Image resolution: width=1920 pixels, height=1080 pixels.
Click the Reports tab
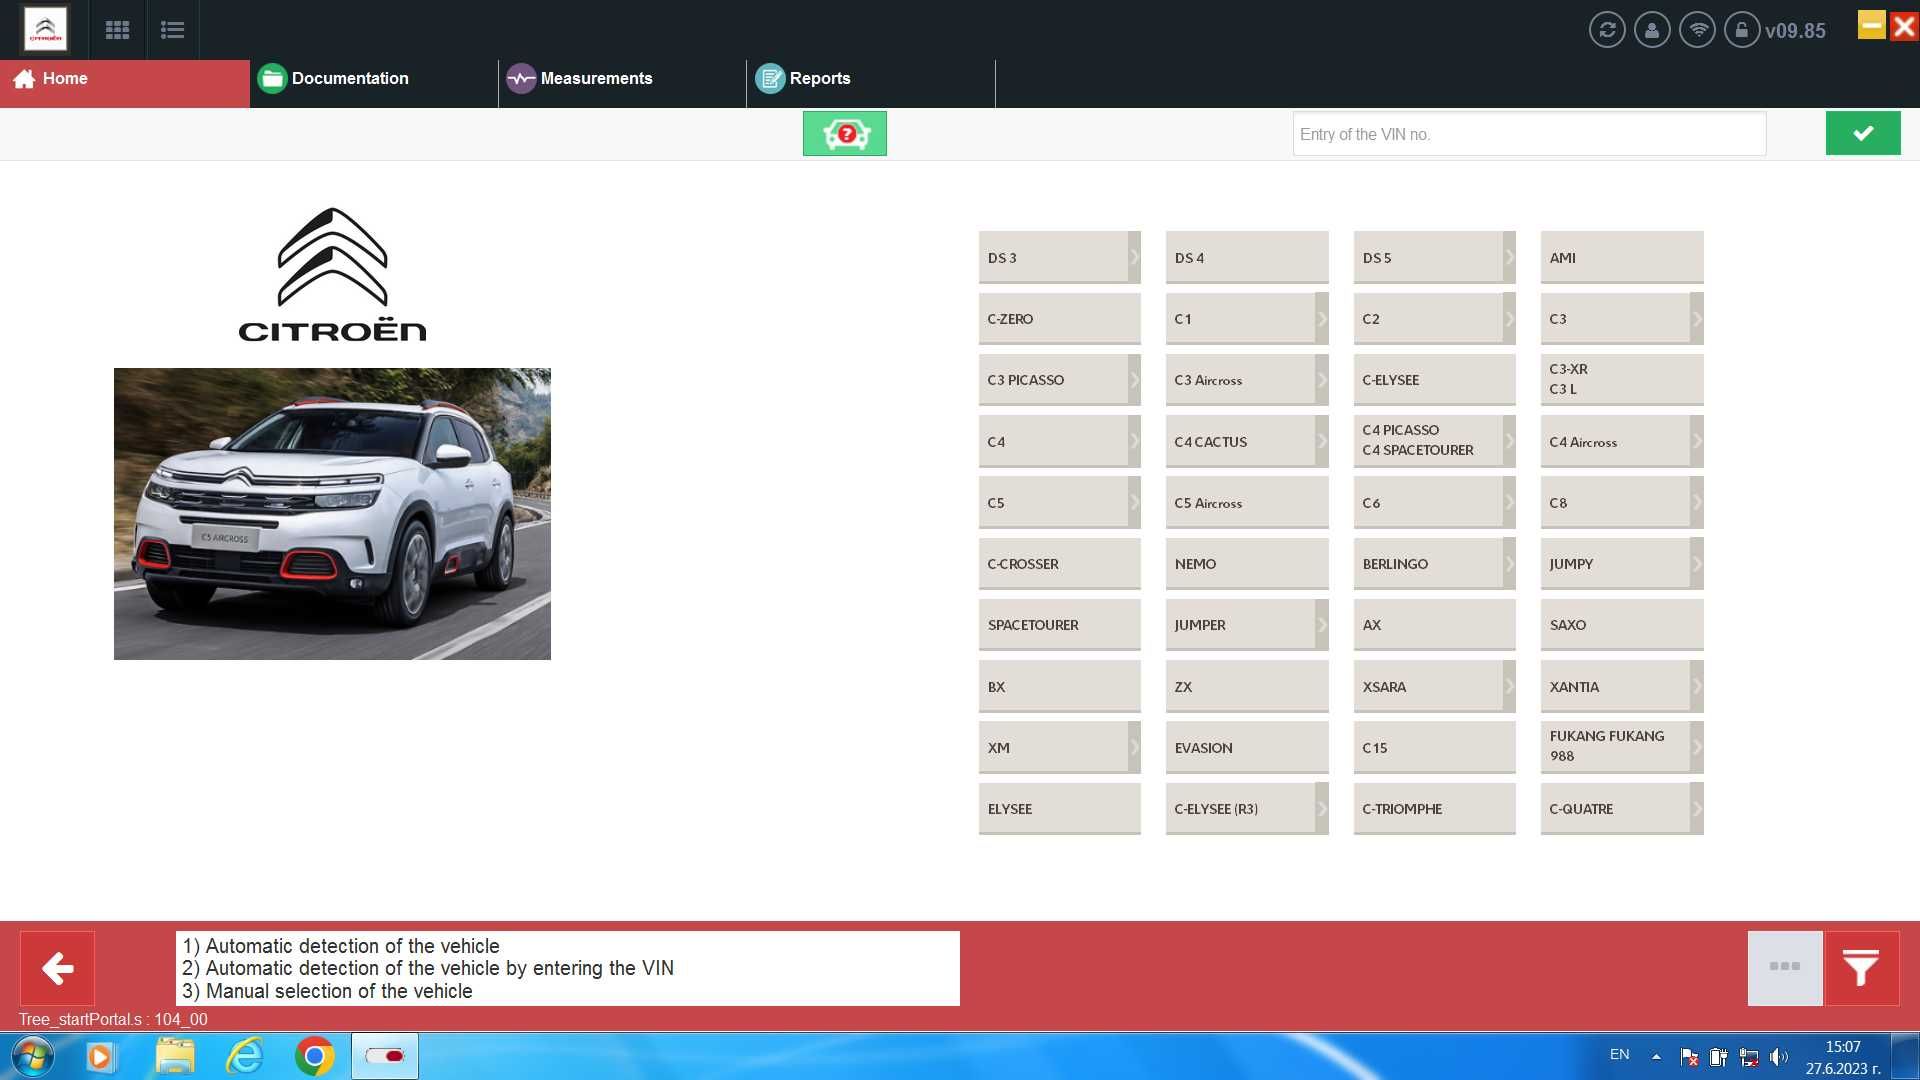(x=819, y=78)
